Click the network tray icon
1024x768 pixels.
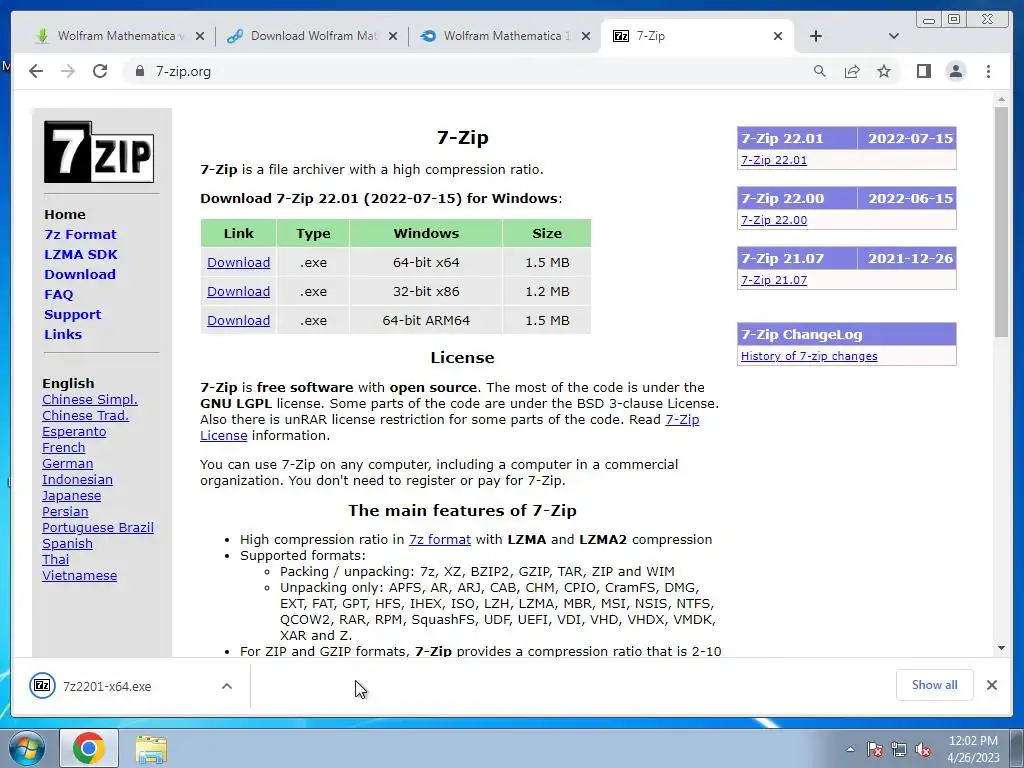[x=899, y=750]
